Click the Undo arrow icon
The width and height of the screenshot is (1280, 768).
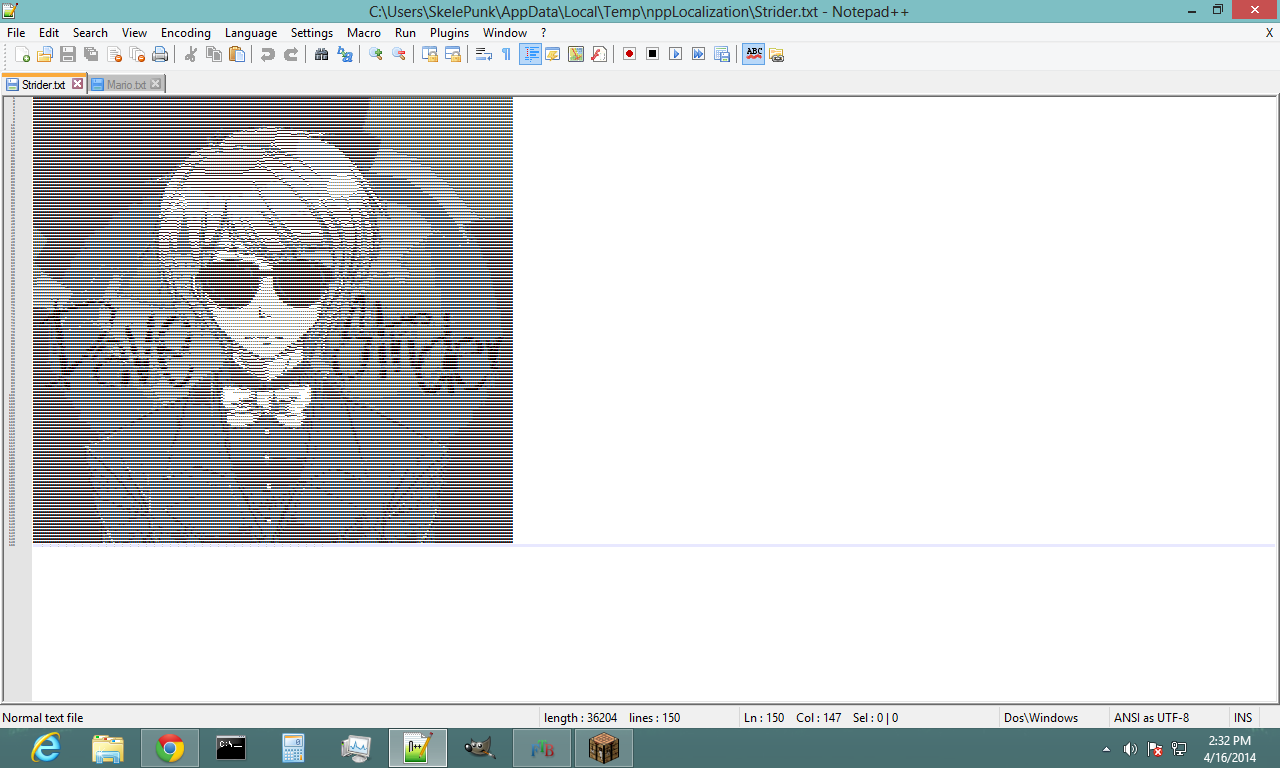(267, 54)
